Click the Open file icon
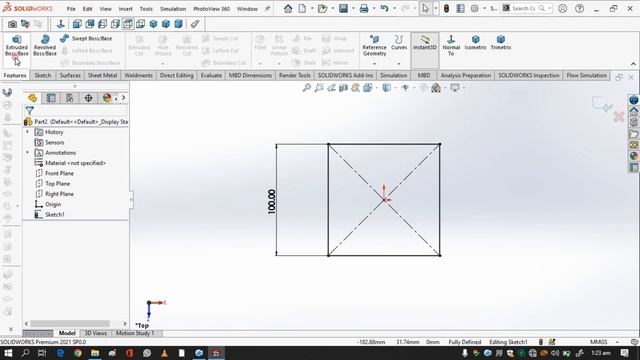The image size is (640, 360). tap(322, 9)
